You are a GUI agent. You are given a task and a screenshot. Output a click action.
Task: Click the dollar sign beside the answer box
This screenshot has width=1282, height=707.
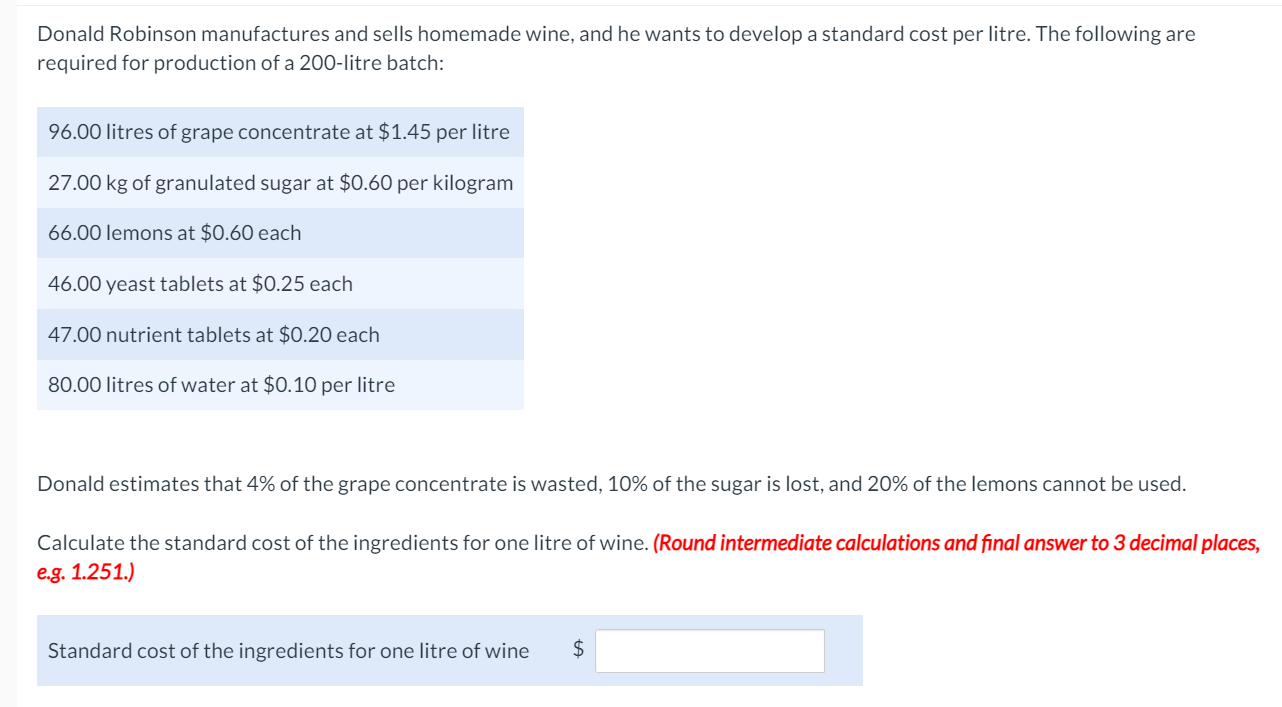(x=578, y=650)
